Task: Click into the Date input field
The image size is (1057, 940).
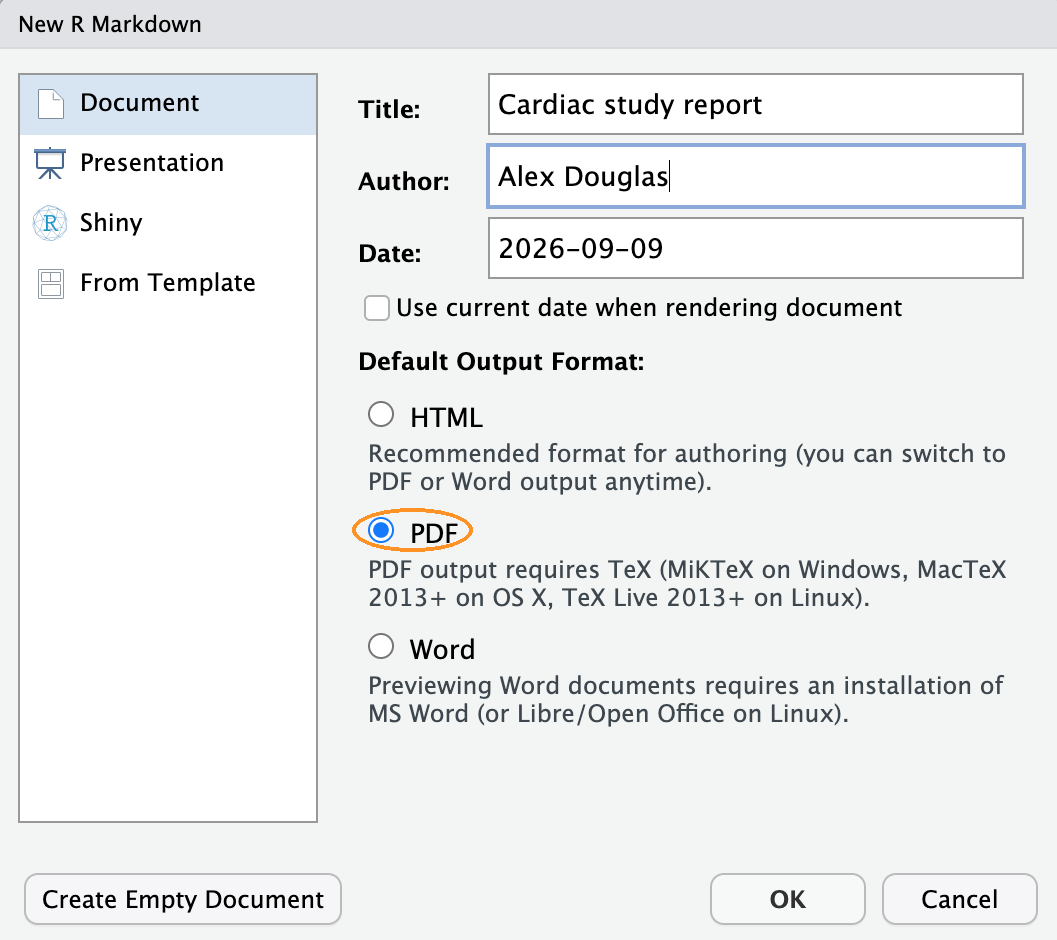Action: click(756, 248)
